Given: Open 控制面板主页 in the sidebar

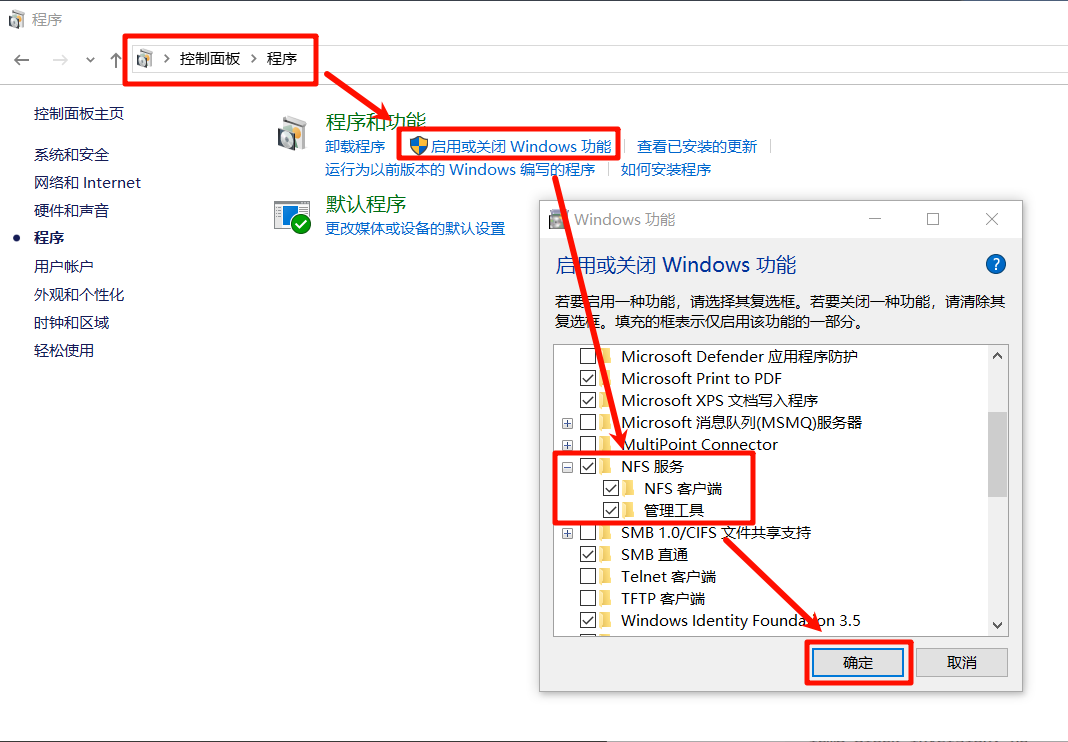Looking at the screenshot, I should tap(79, 114).
